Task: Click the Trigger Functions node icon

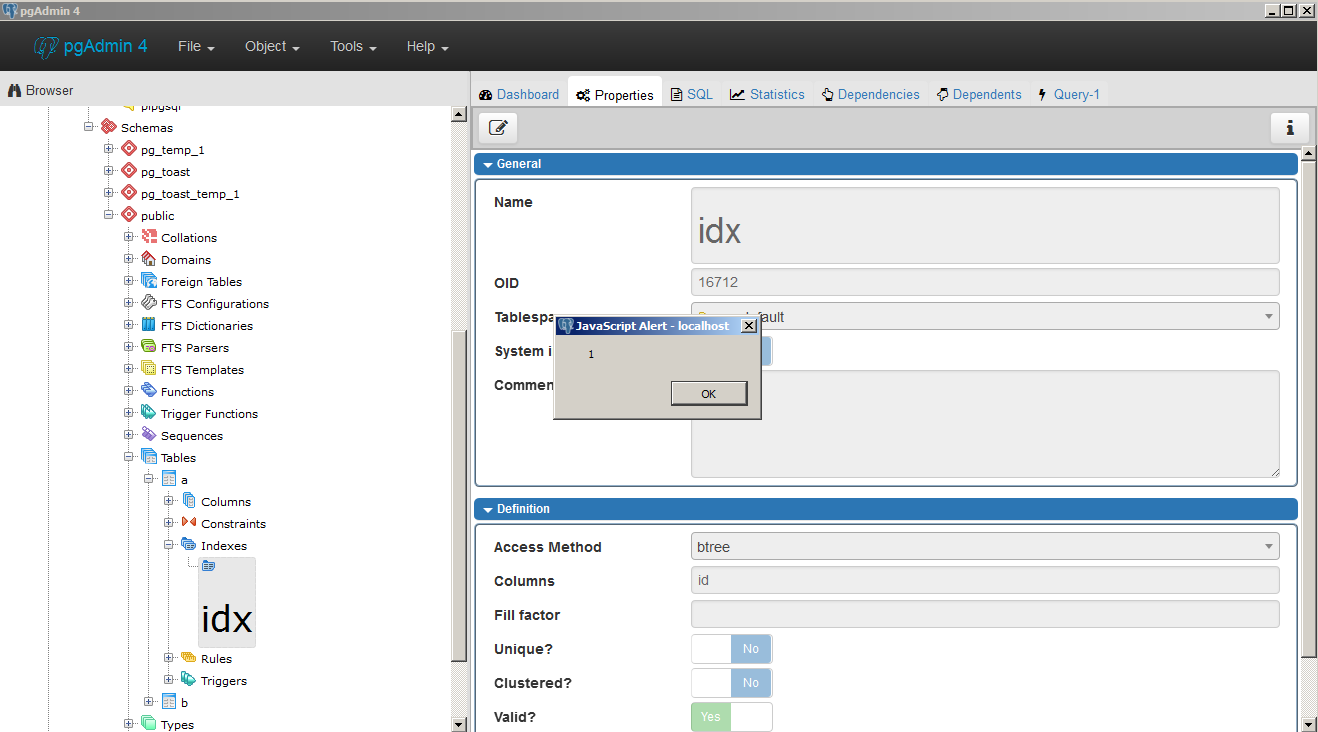Action: [149, 413]
